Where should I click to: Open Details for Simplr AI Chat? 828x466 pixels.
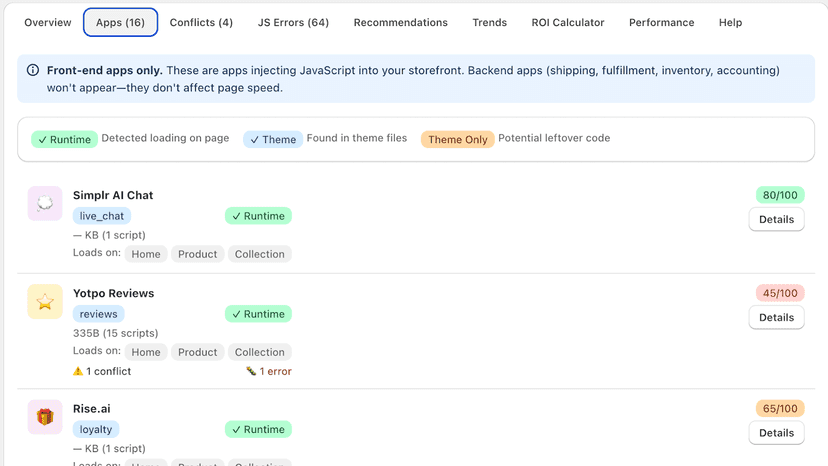(776, 219)
